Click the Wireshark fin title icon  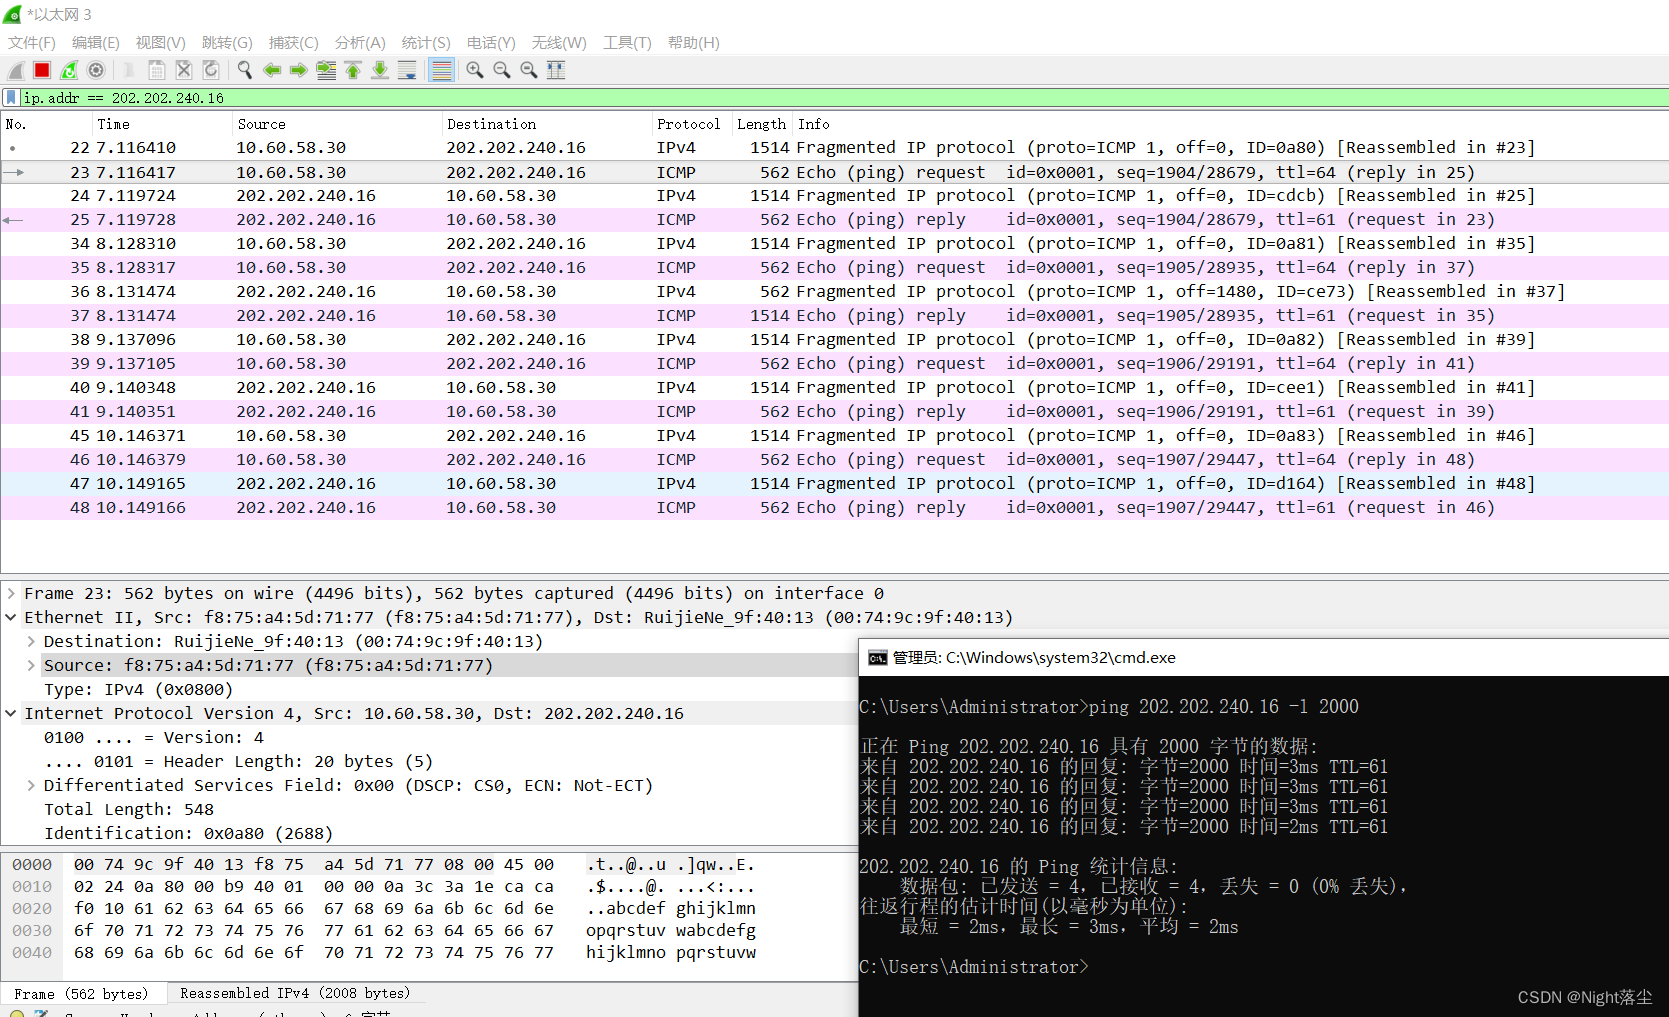coord(12,14)
